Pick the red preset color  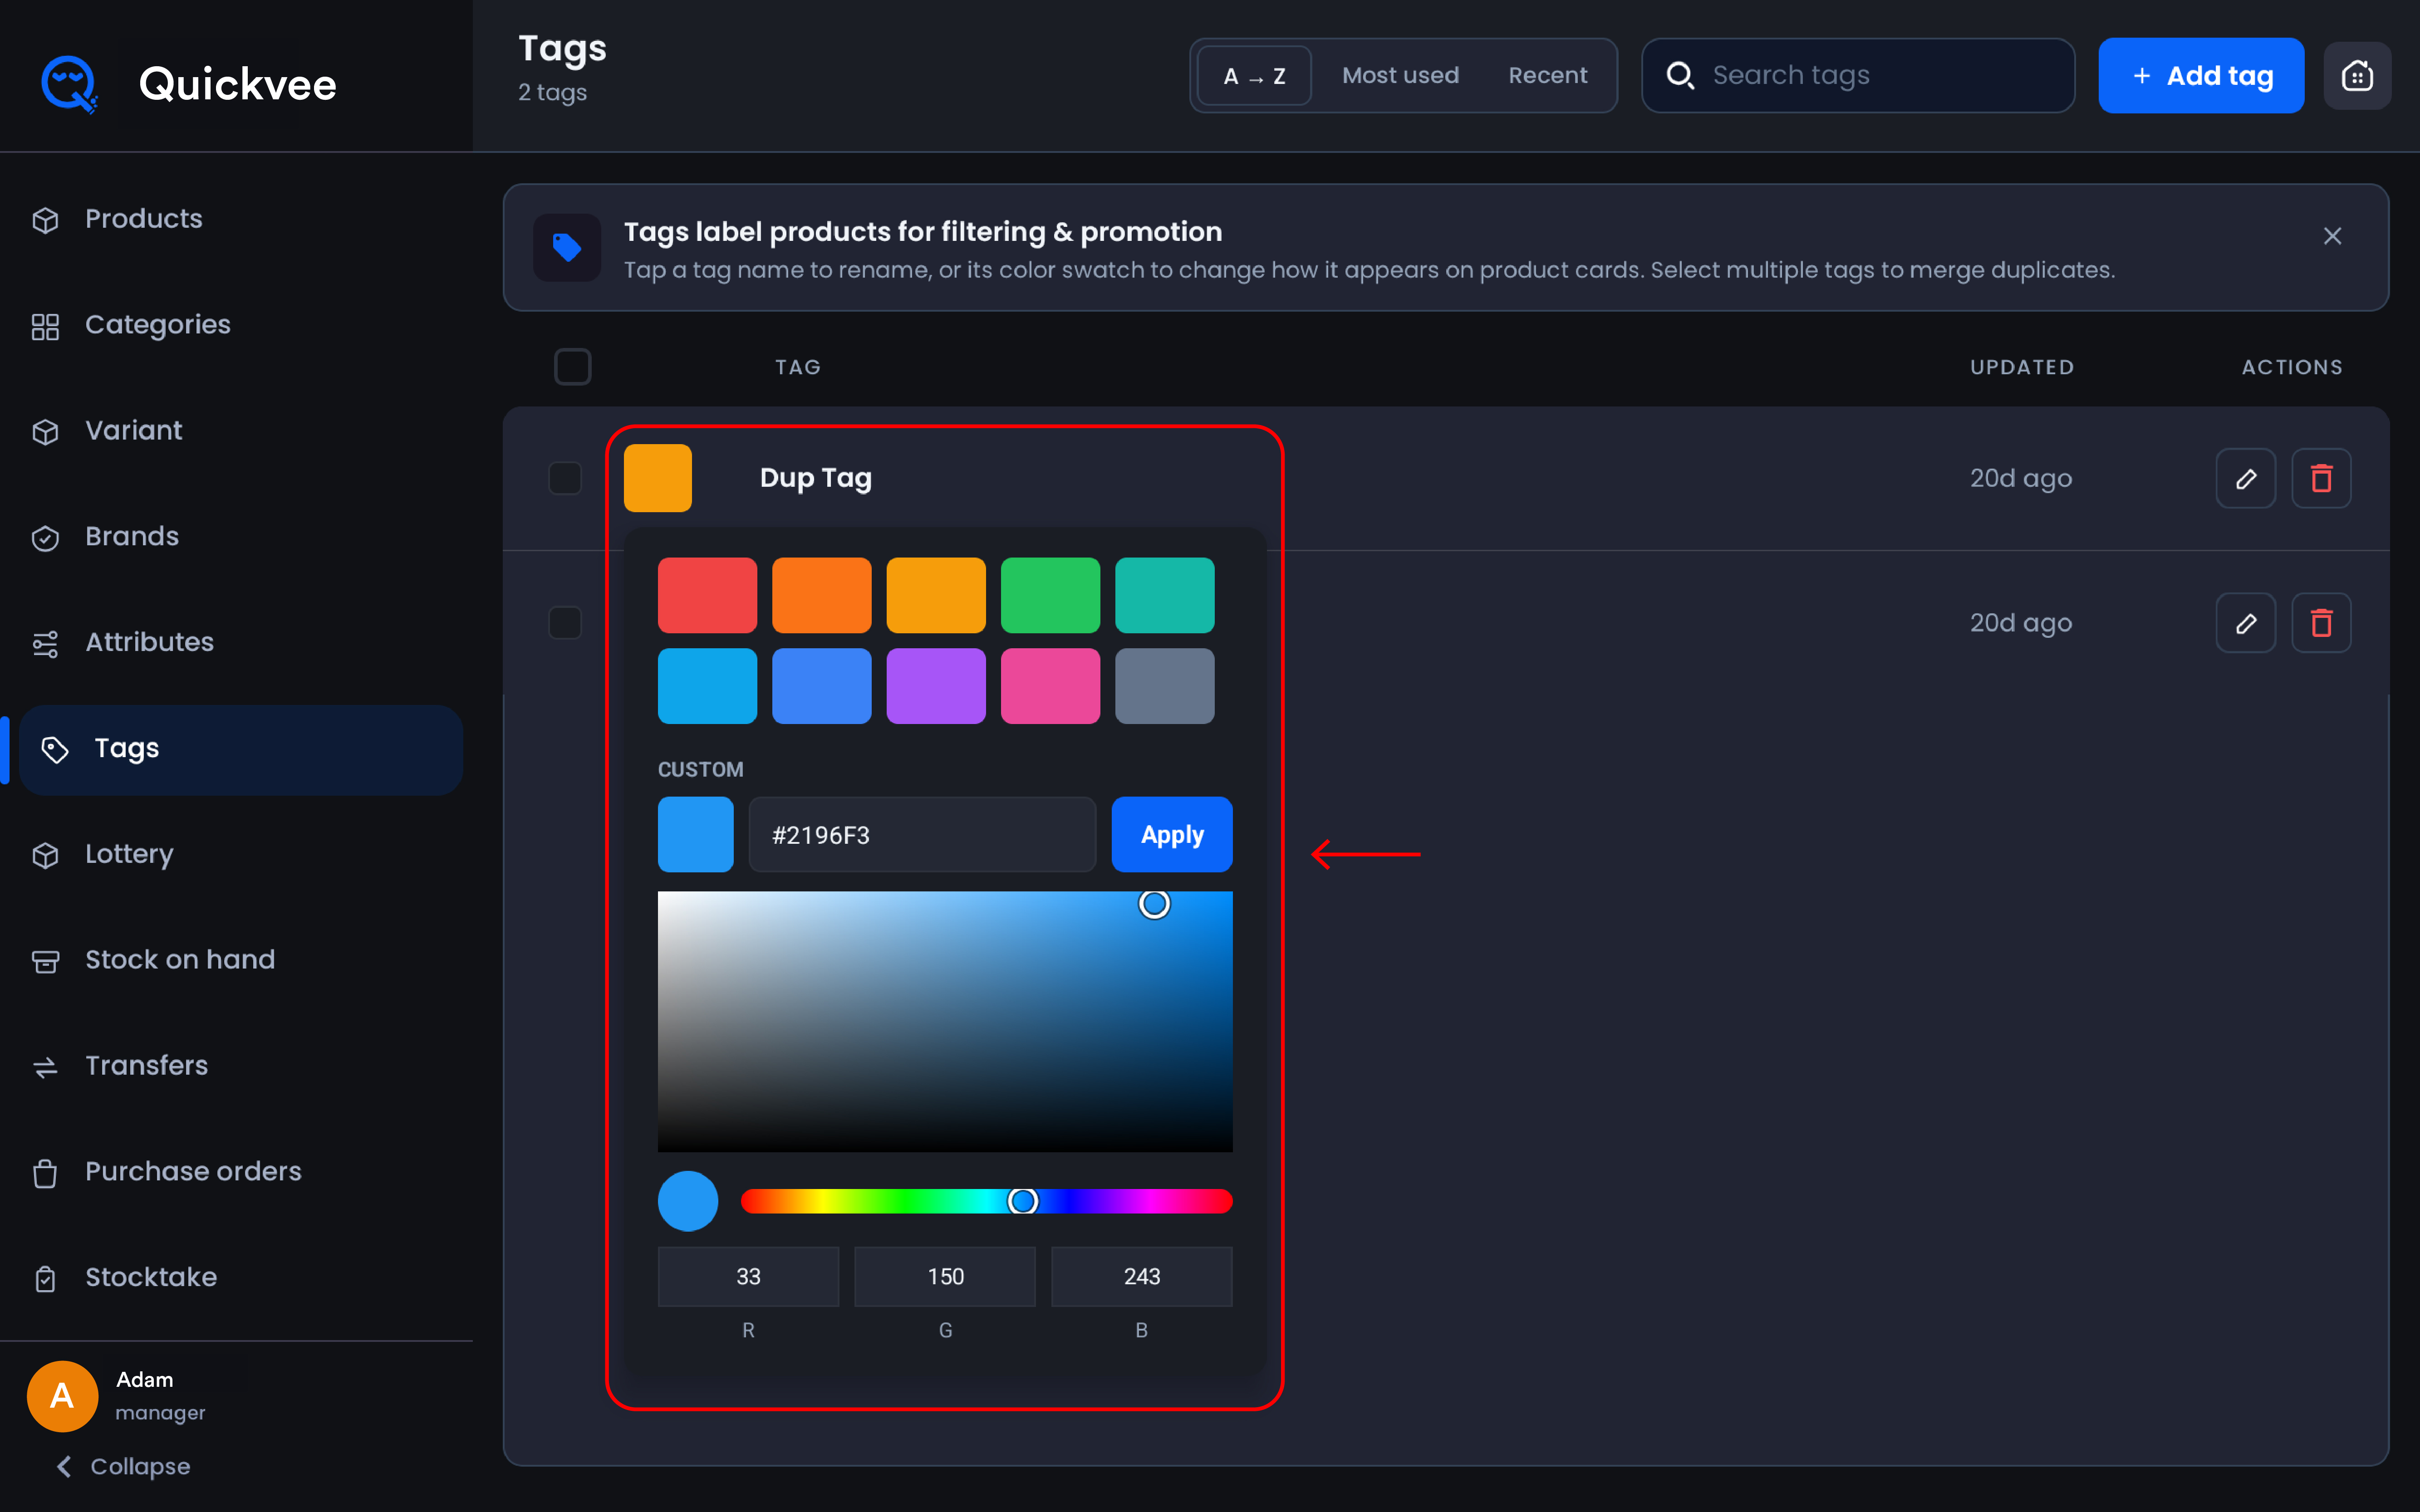(x=707, y=595)
